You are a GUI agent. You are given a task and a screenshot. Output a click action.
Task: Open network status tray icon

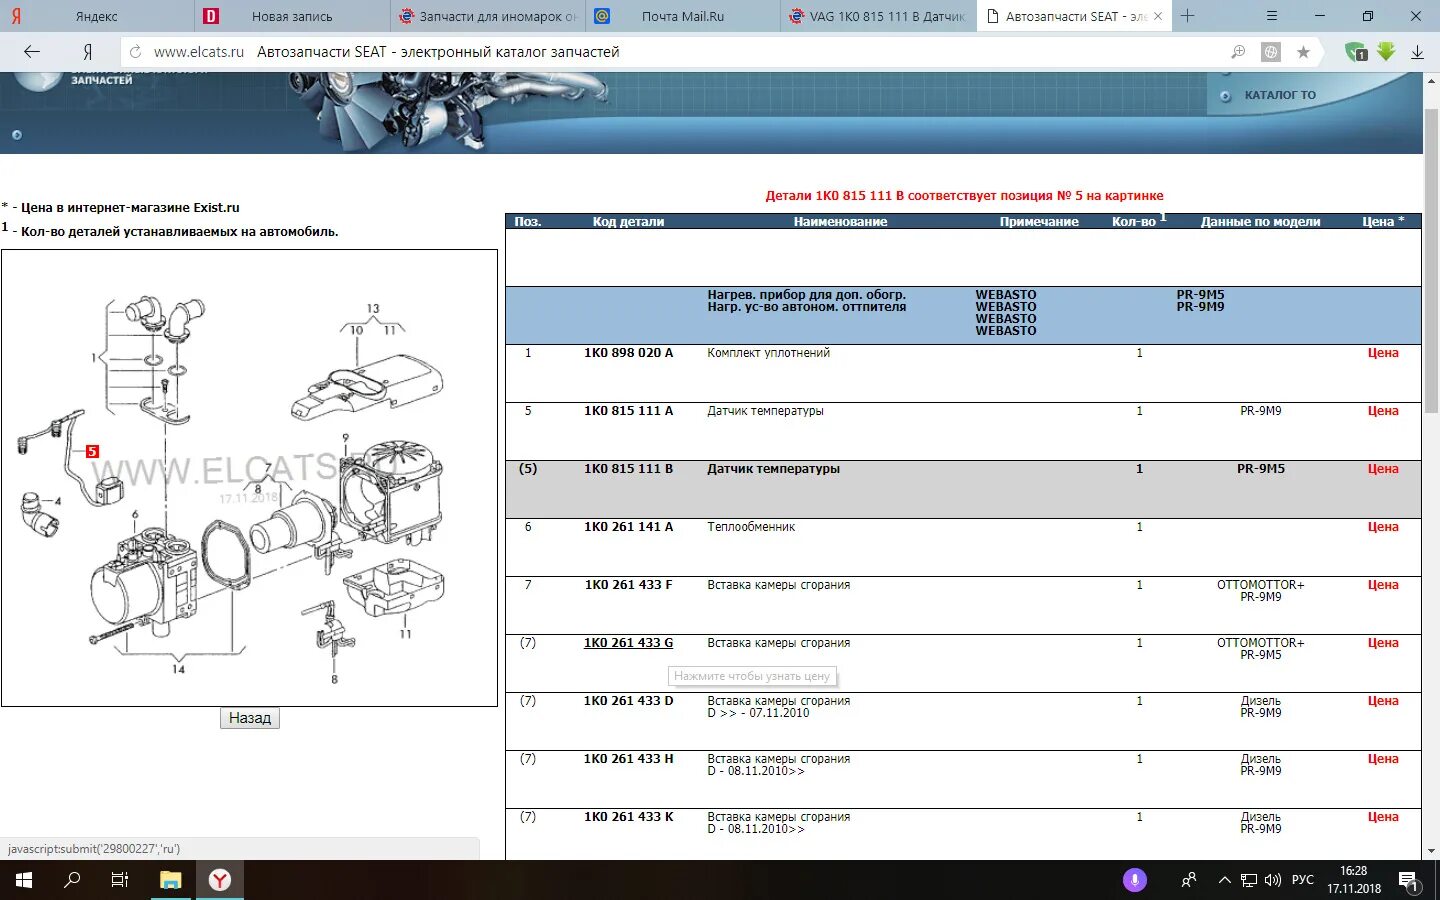click(1249, 880)
